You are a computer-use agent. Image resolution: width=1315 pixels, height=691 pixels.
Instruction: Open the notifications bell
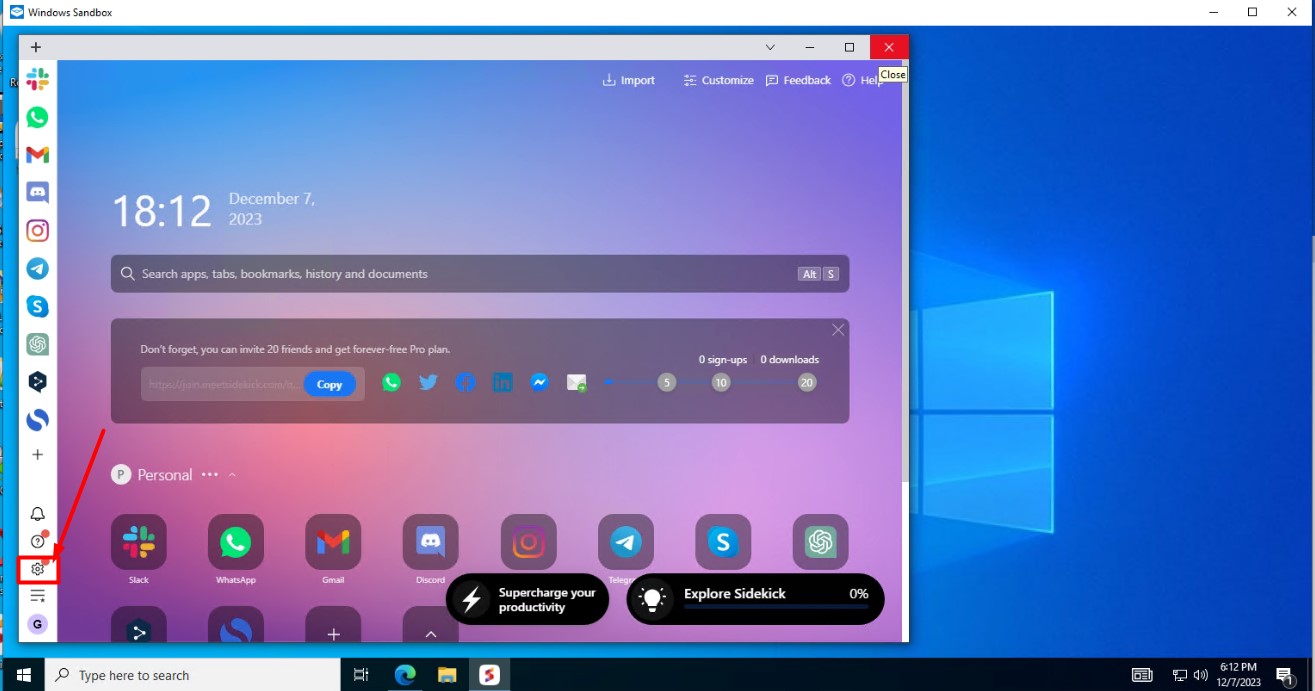point(37,514)
